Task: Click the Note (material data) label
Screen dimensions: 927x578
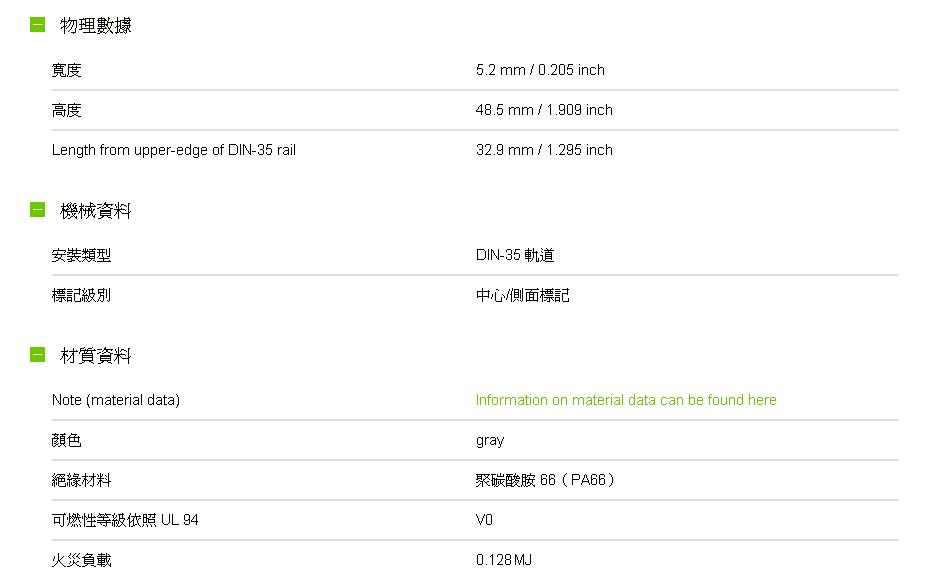Action: (x=116, y=400)
